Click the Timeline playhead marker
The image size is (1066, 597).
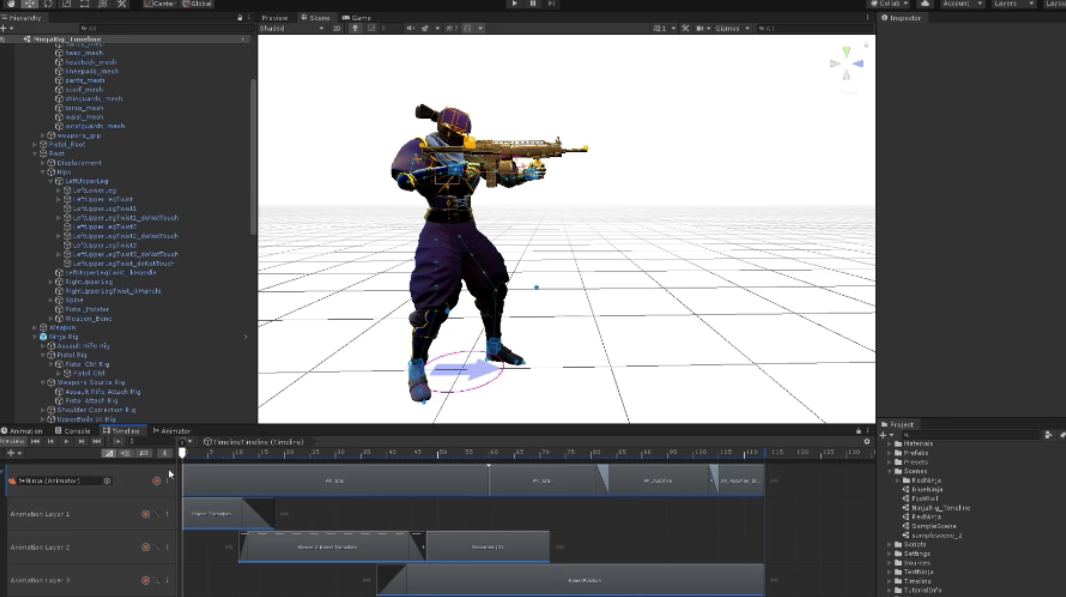[182, 453]
